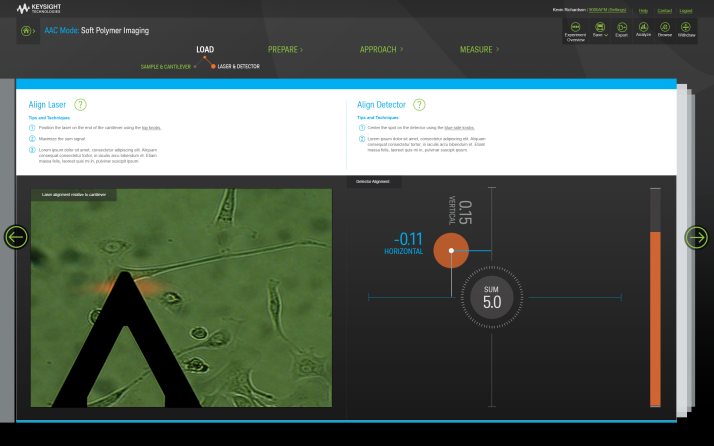The height and width of the screenshot is (446, 714).
Task: Advance to next page with right arrow
Action: 696,237
